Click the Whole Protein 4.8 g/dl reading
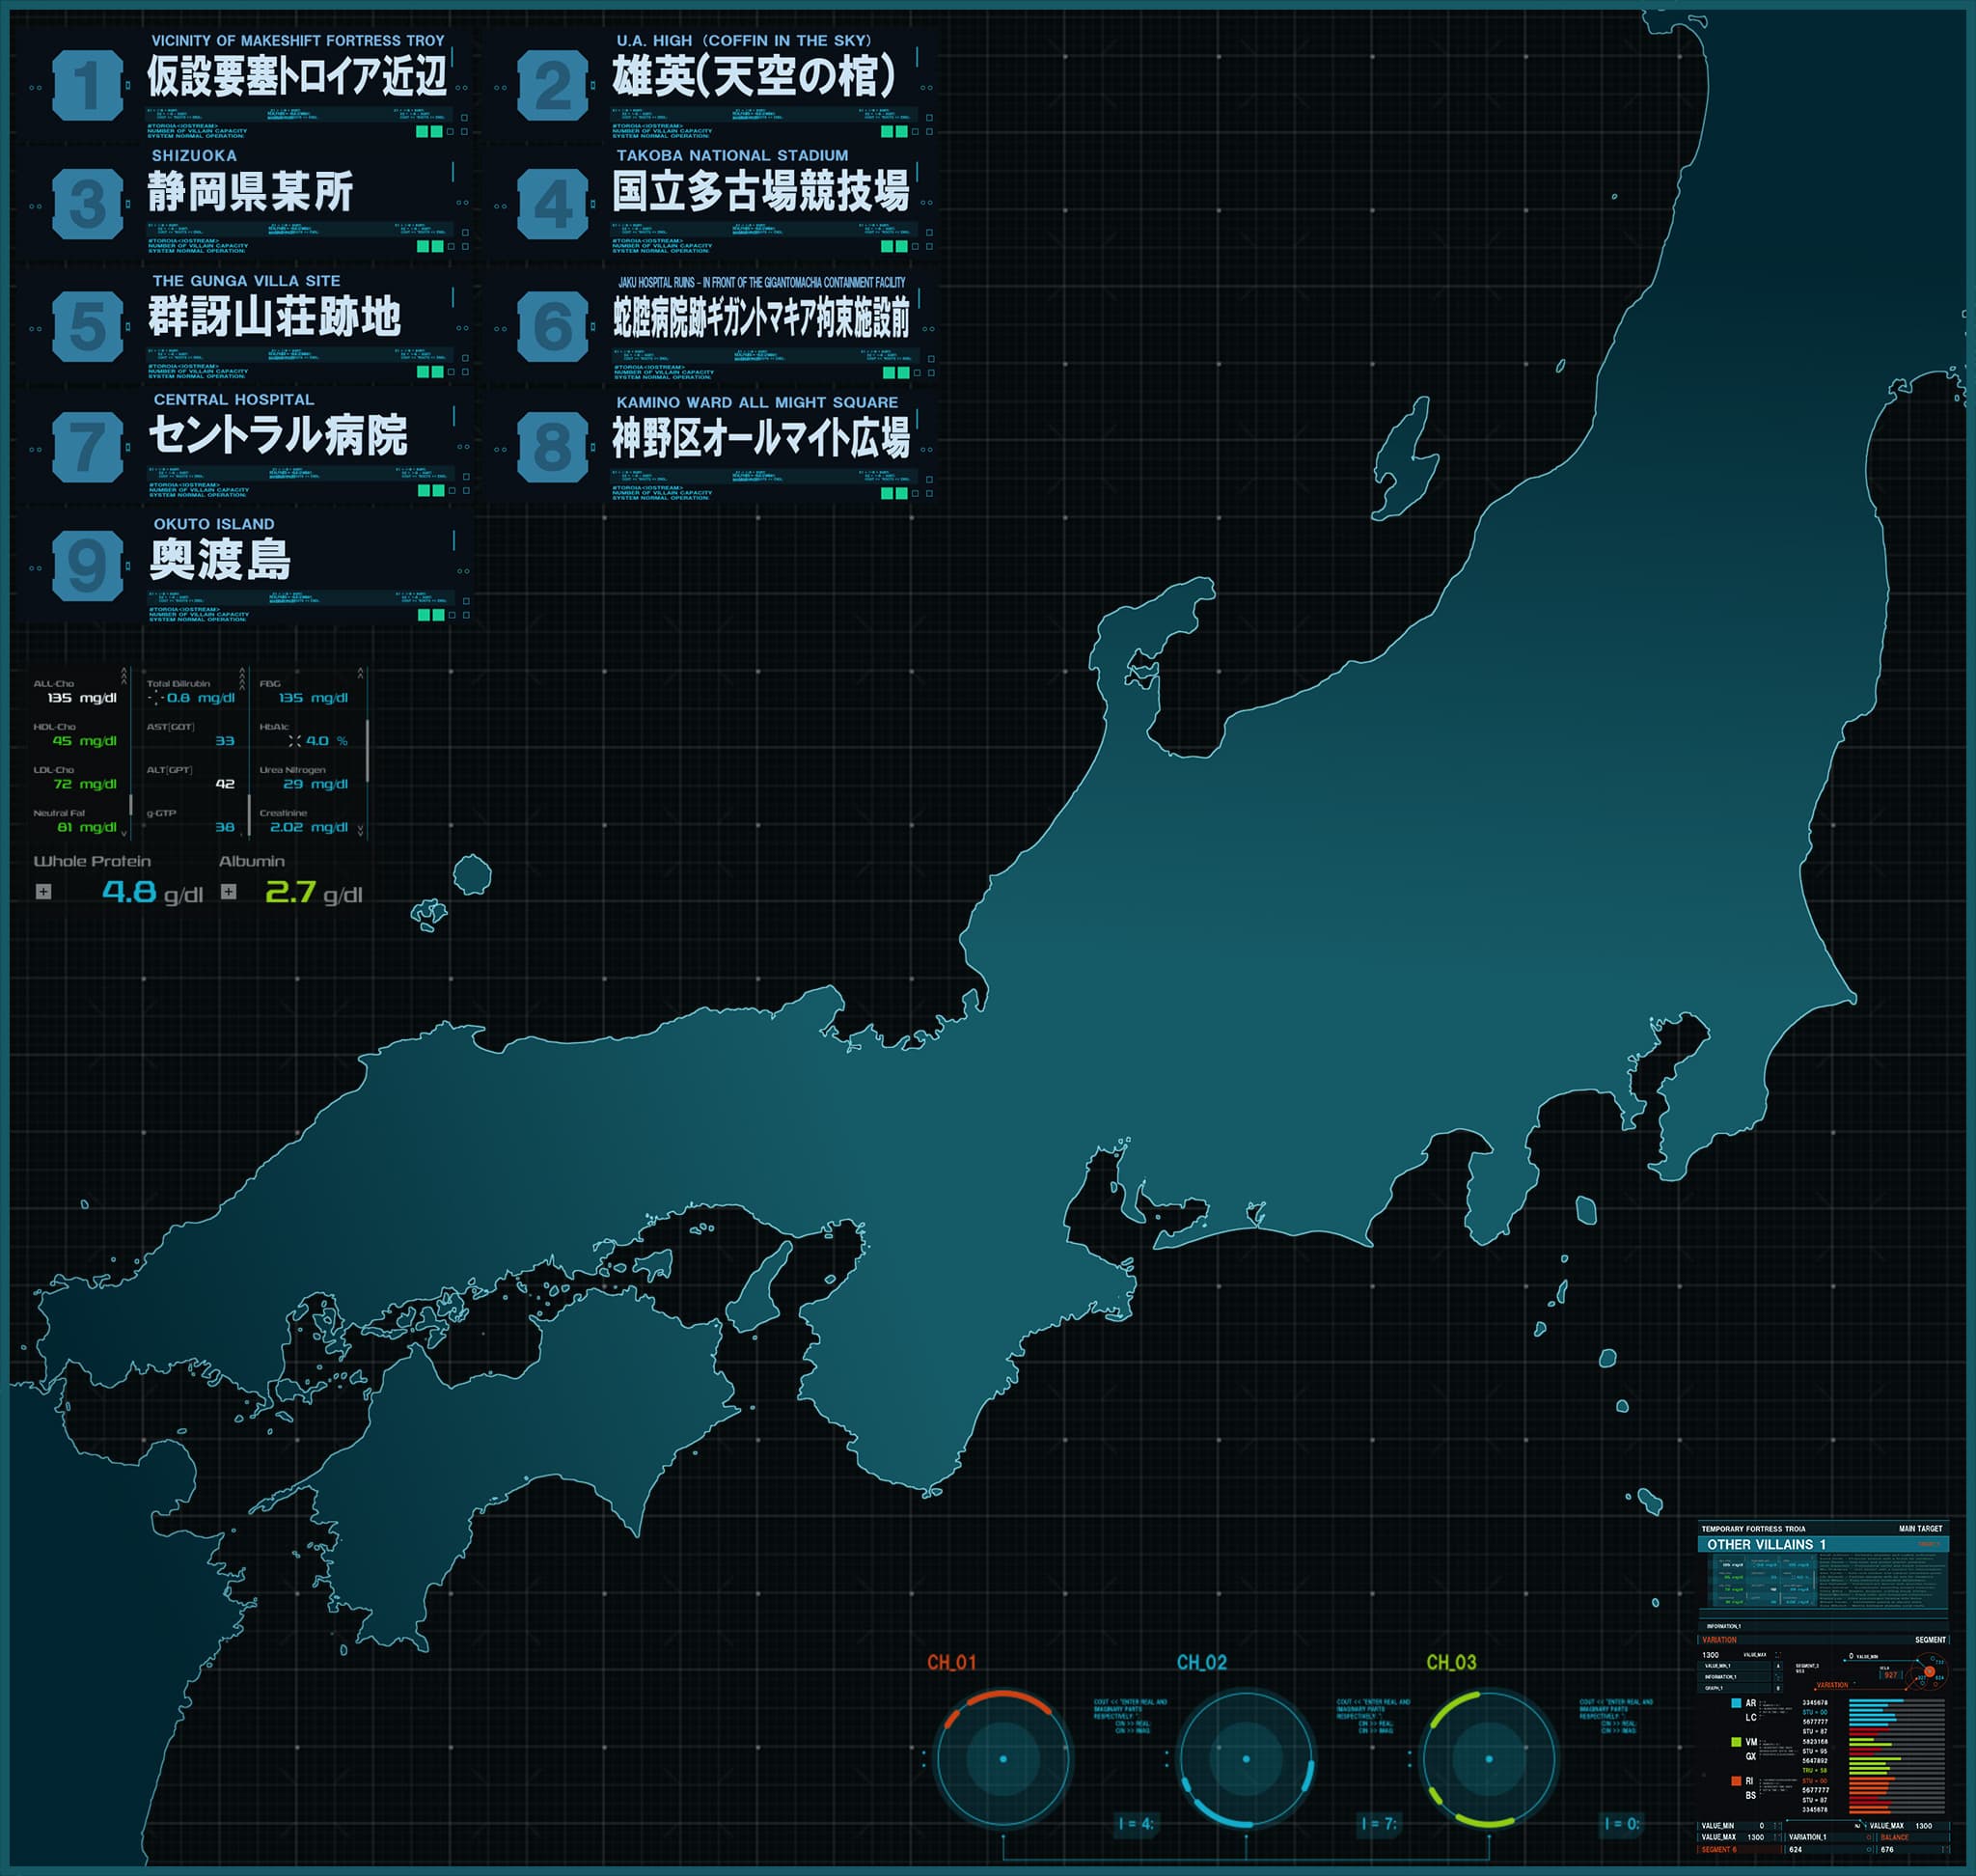This screenshot has height=1876, width=1976. click(152, 892)
